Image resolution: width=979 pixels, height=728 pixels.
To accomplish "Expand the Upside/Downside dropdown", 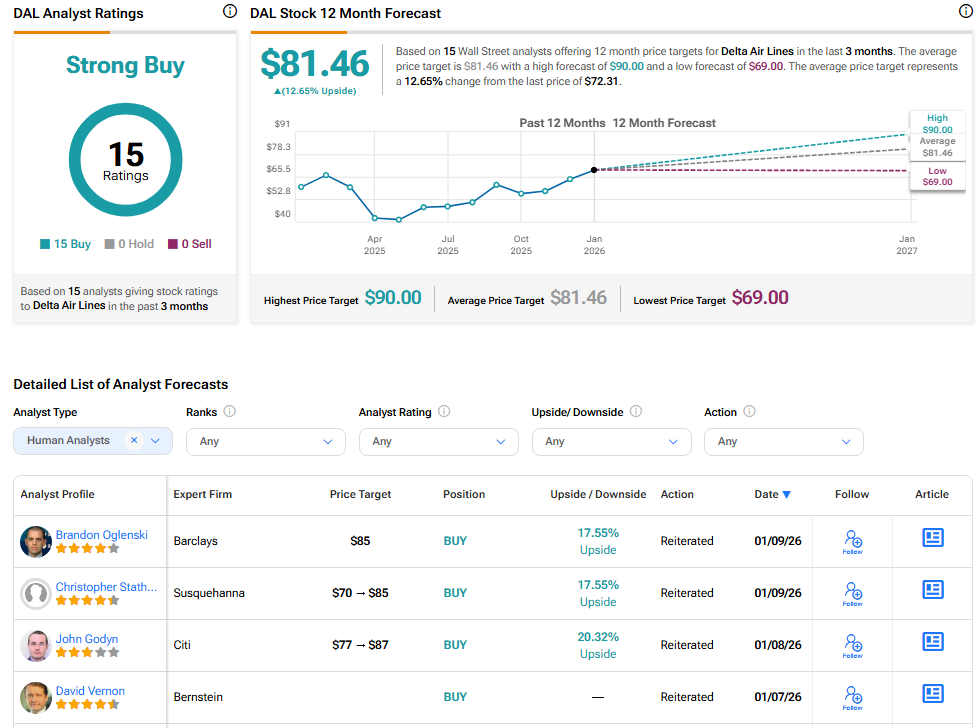I will click(x=610, y=442).
